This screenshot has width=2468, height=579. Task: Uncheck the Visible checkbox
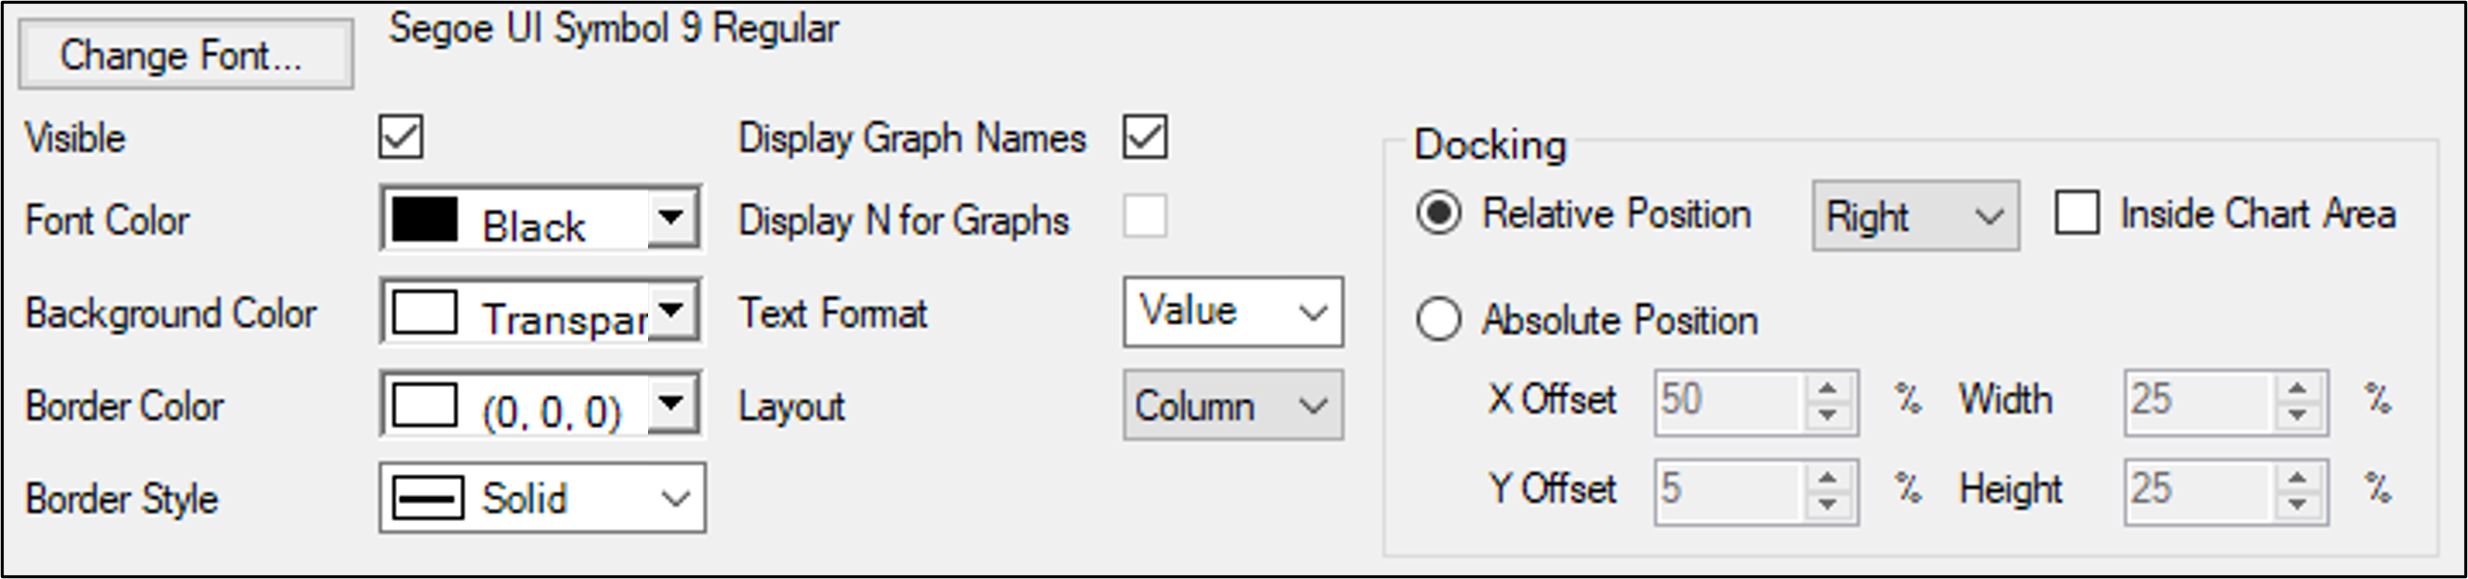point(401,137)
